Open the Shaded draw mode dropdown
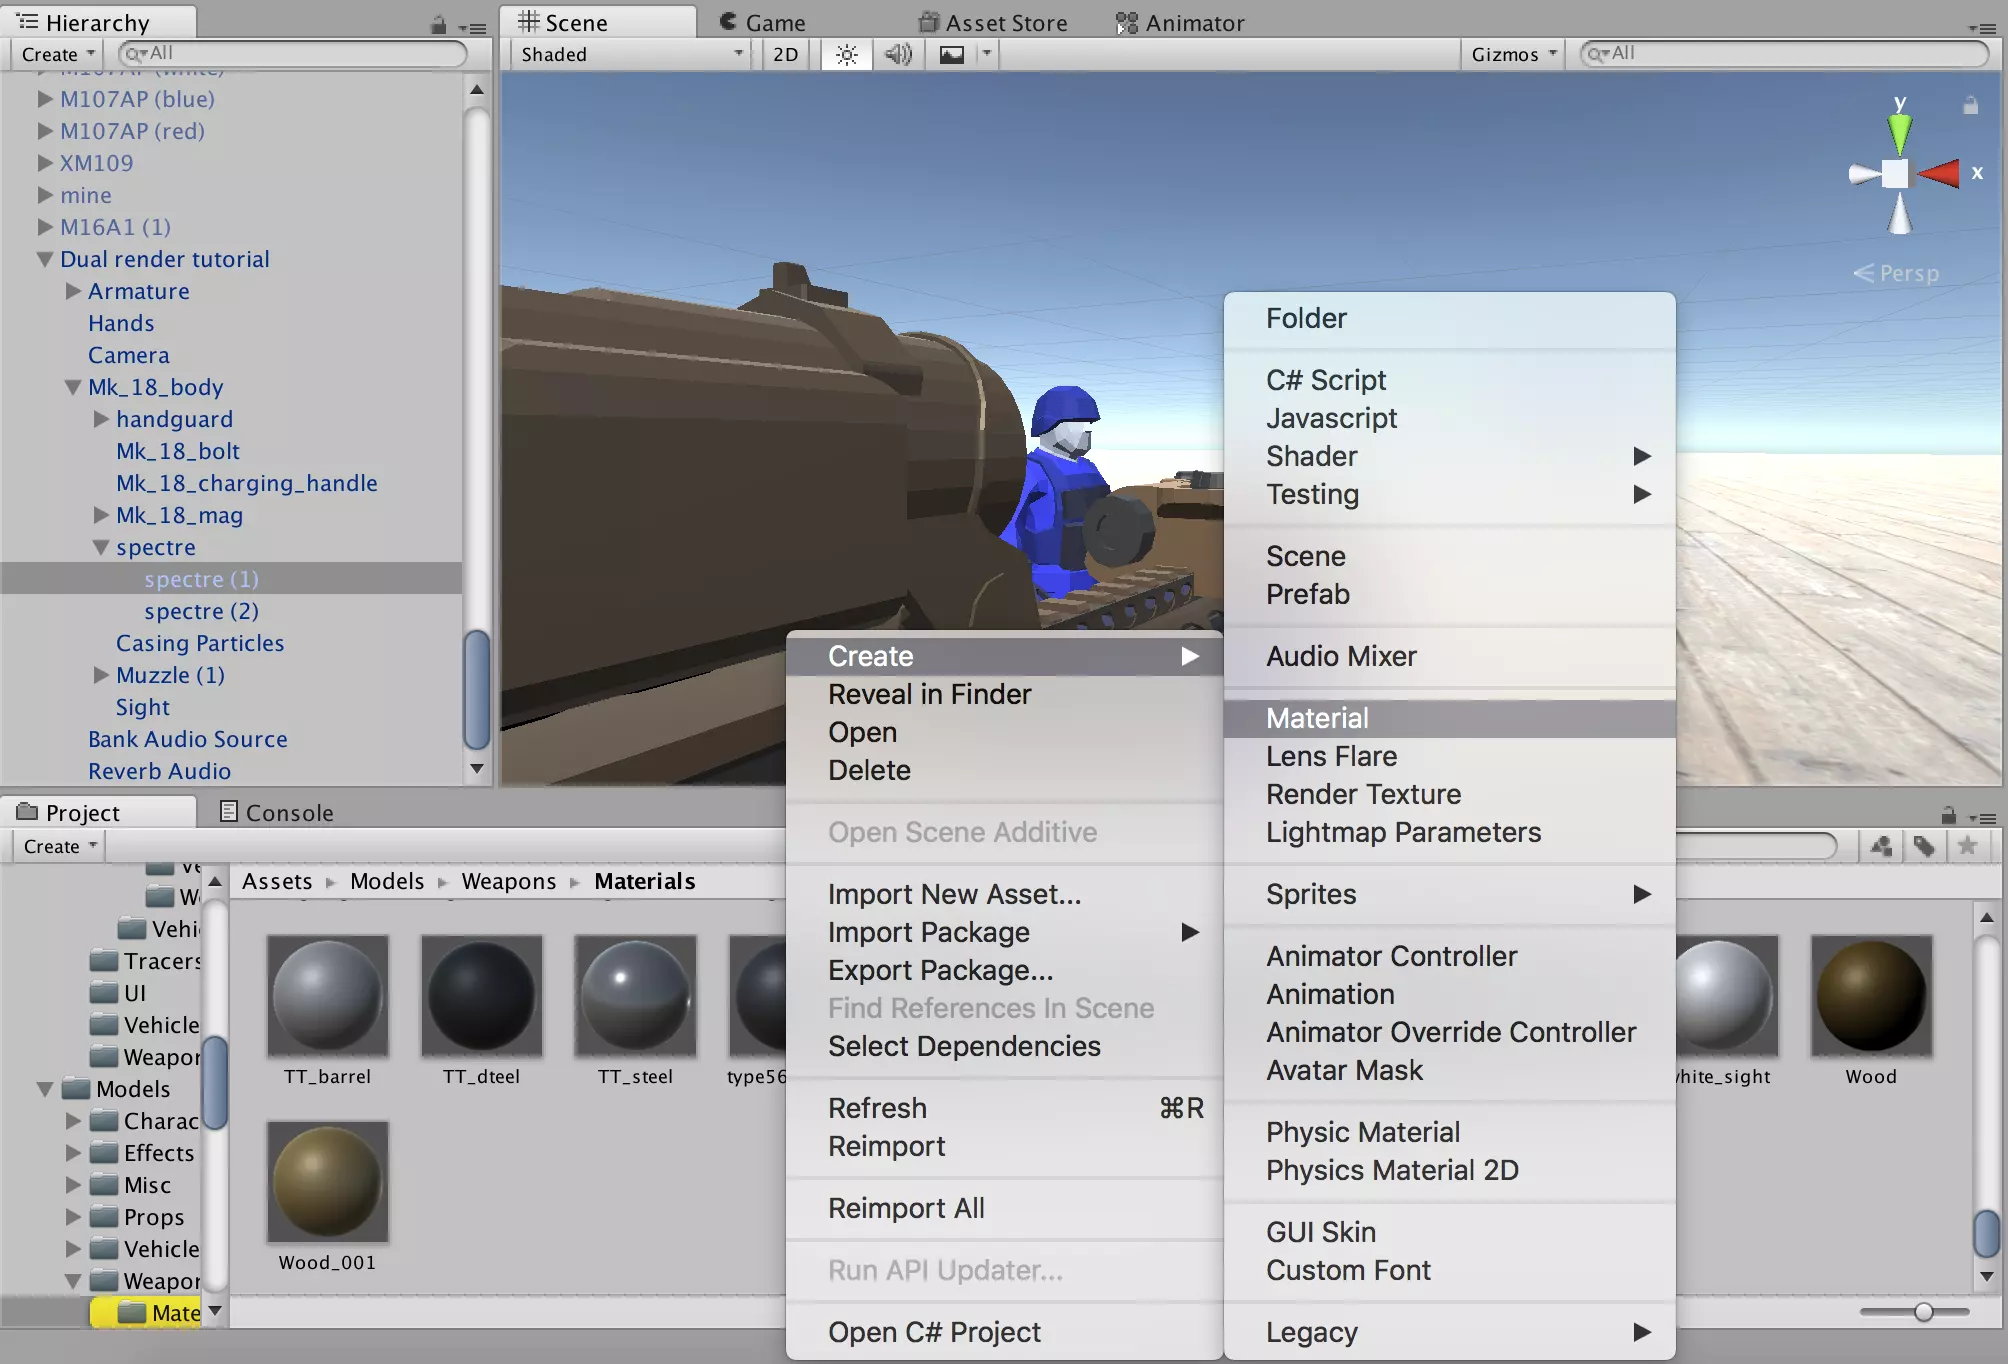Viewport: 2008px width, 1364px height. click(630, 54)
